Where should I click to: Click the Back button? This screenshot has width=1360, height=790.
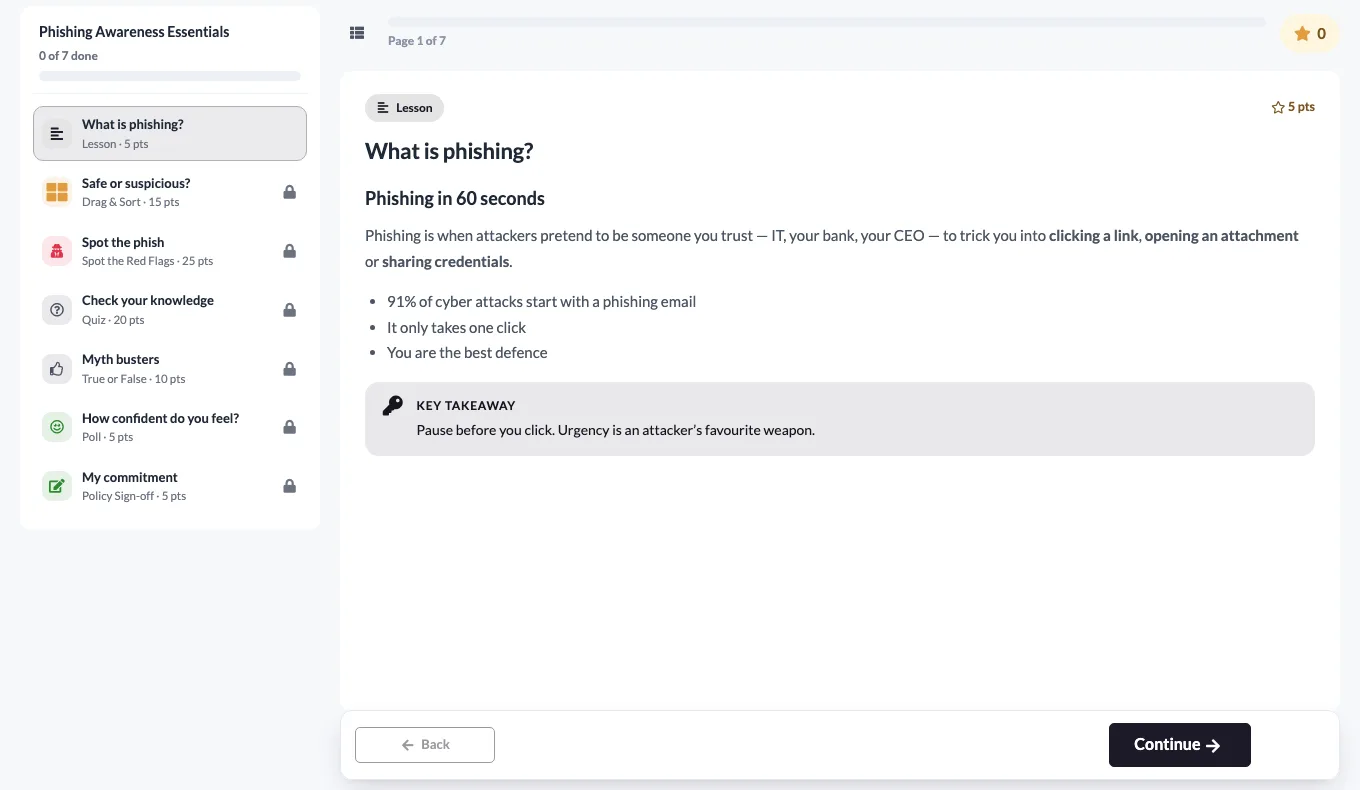click(425, 745)
